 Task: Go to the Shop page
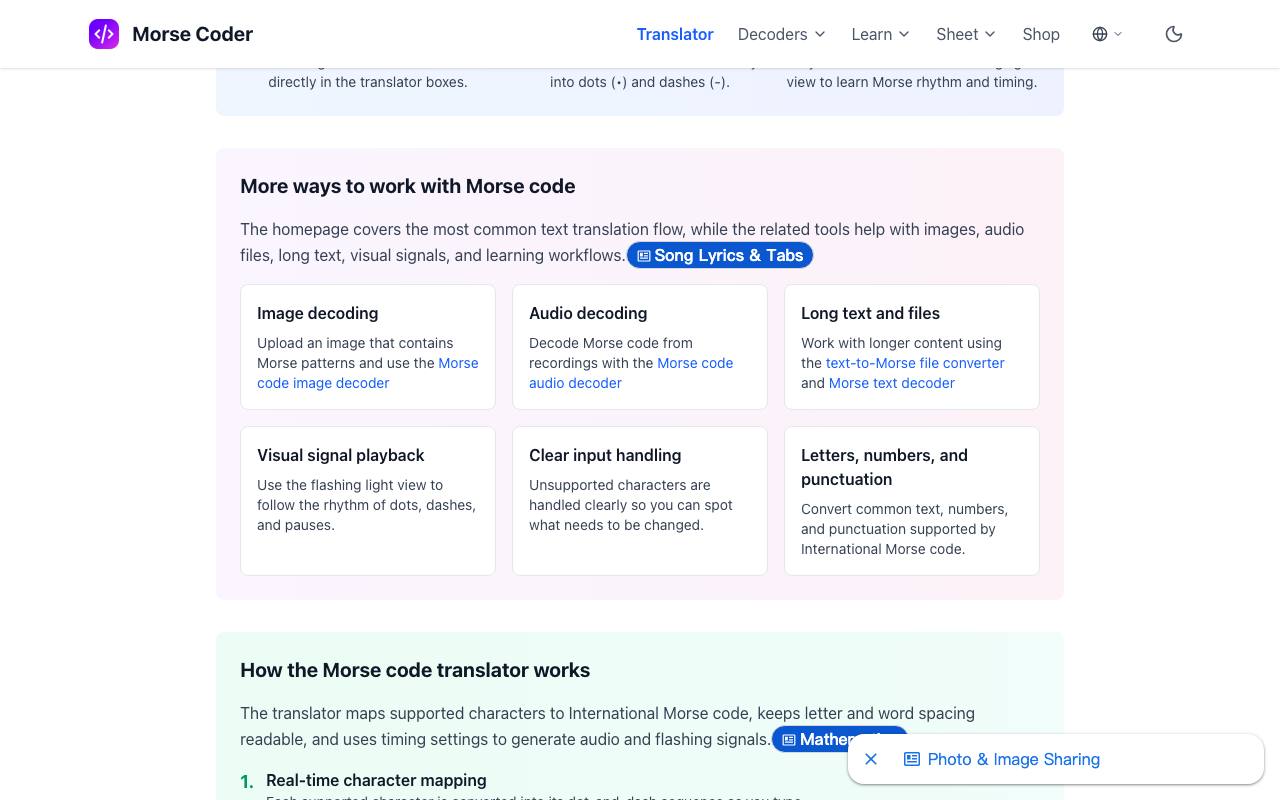[1041, 34]
